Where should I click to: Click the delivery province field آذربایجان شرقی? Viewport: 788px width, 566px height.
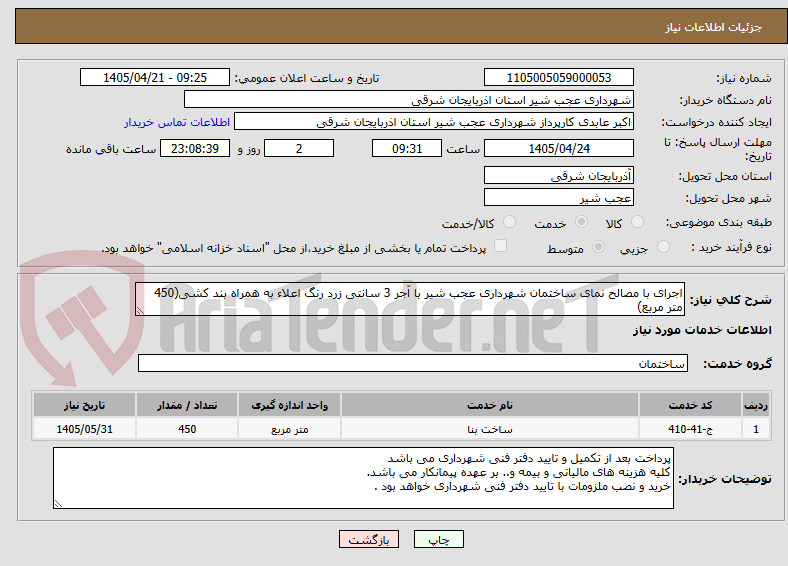[559, 175]
